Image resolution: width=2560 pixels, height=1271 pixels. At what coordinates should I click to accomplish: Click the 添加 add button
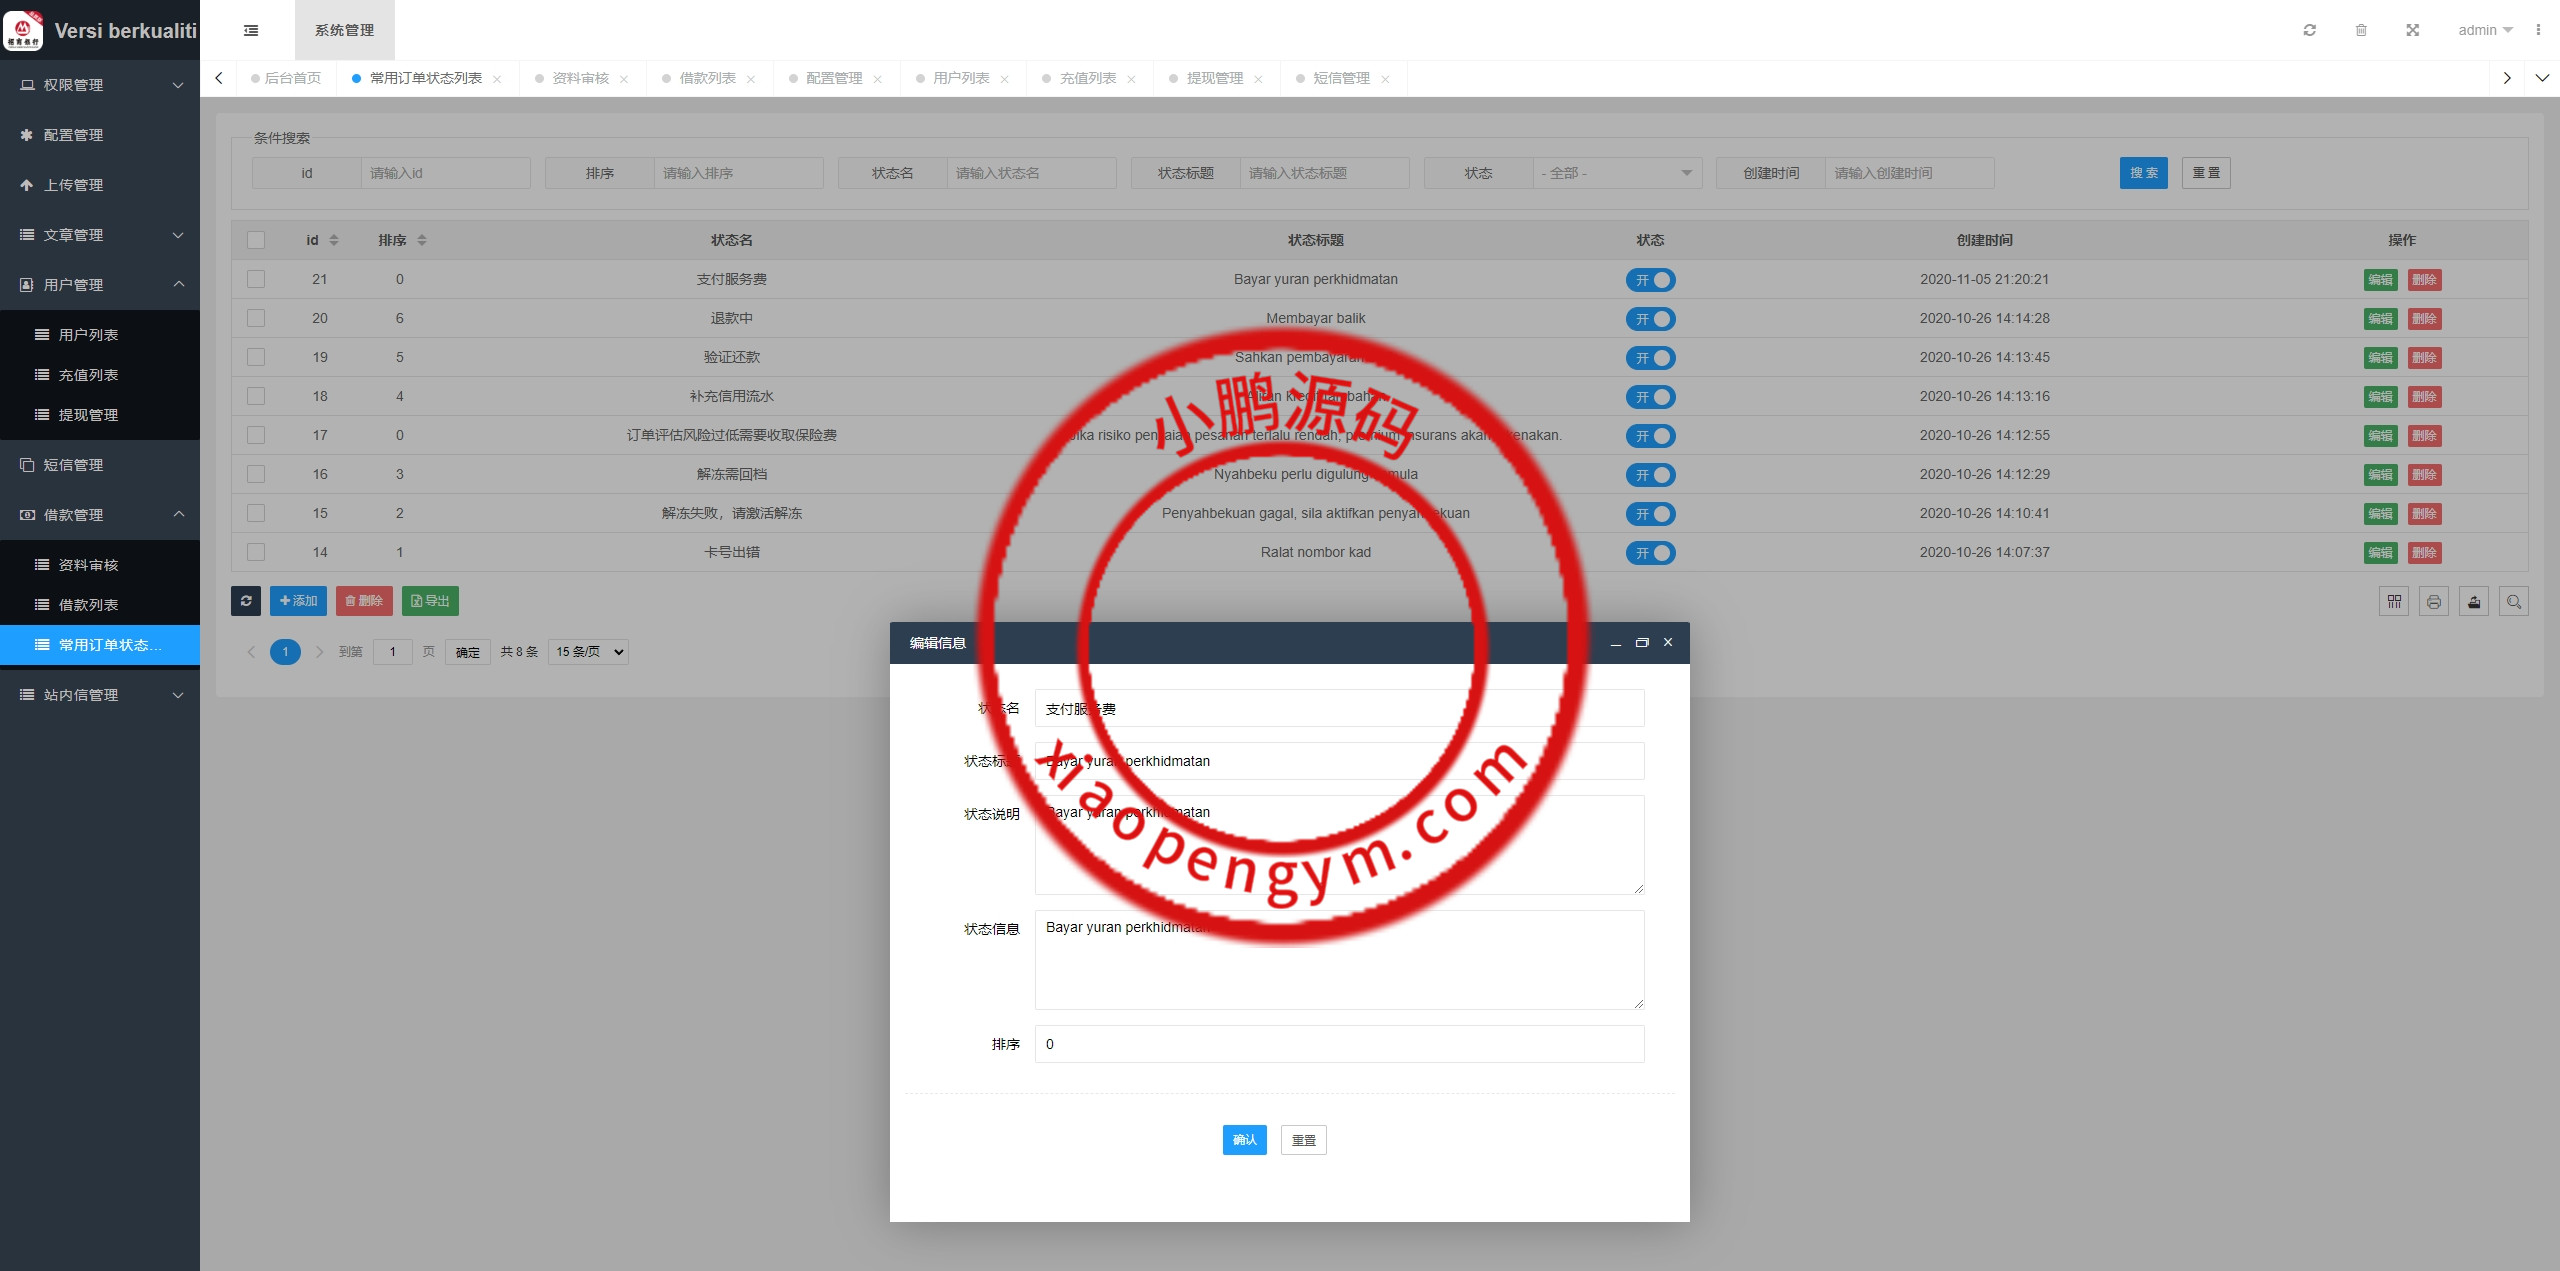pos(298,601)
